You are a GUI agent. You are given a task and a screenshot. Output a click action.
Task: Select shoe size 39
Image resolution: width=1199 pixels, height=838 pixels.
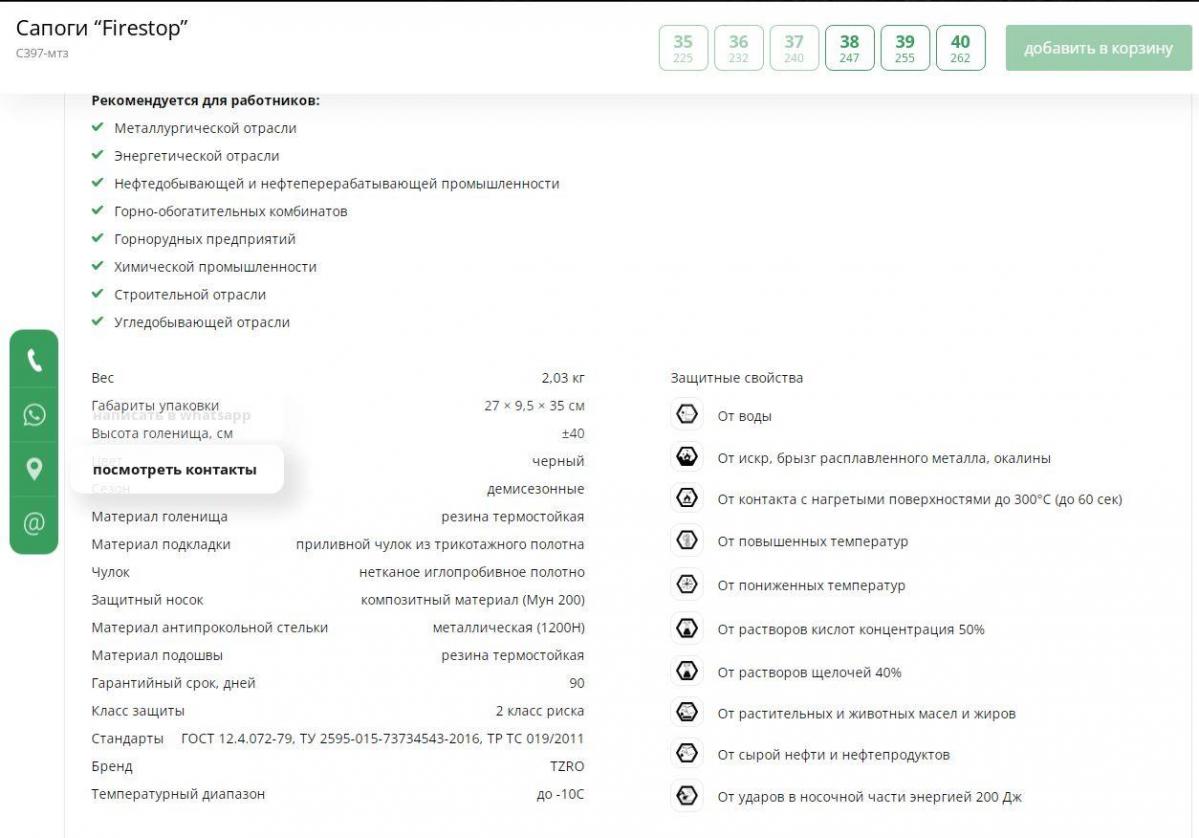pyautogui.click(x=904, y=48)
